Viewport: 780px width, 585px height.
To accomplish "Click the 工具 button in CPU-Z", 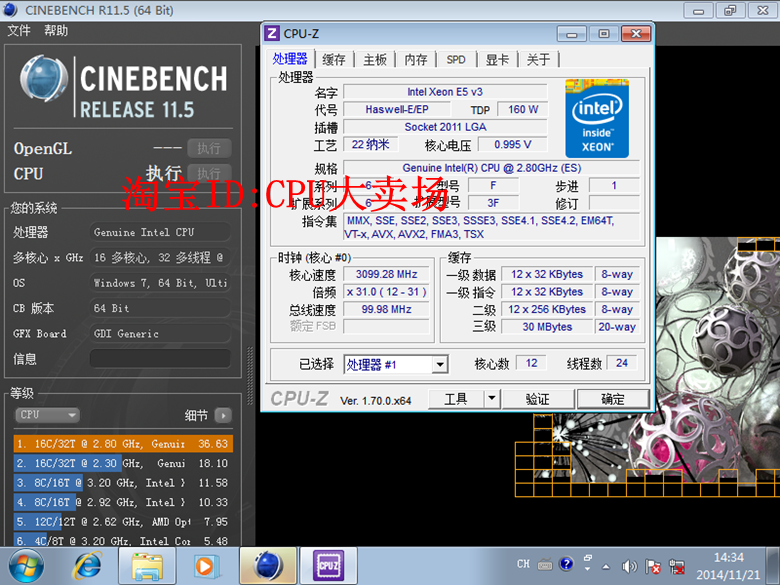I will coord(456,399).
